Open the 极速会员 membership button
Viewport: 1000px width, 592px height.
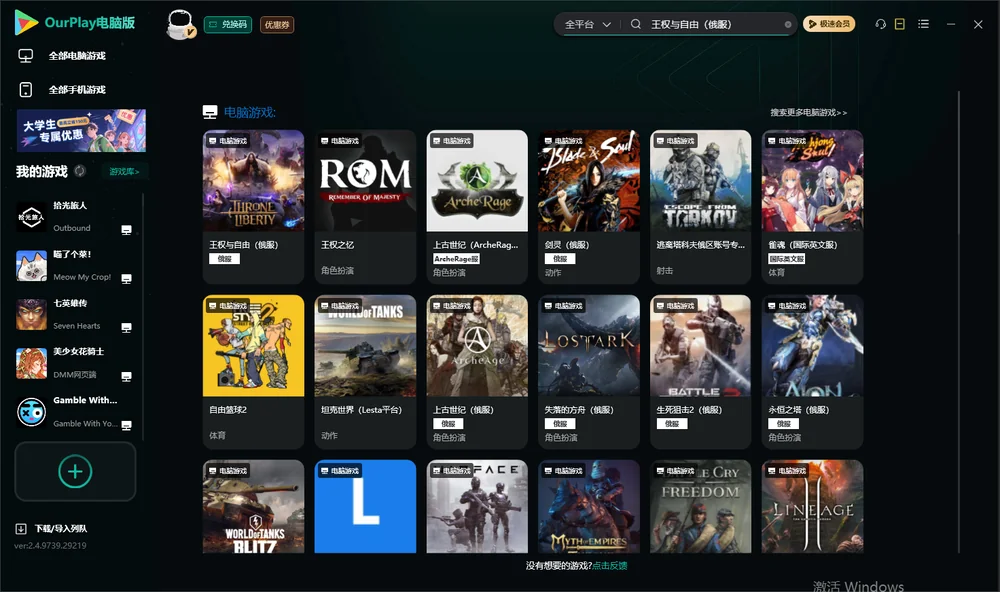829,24
